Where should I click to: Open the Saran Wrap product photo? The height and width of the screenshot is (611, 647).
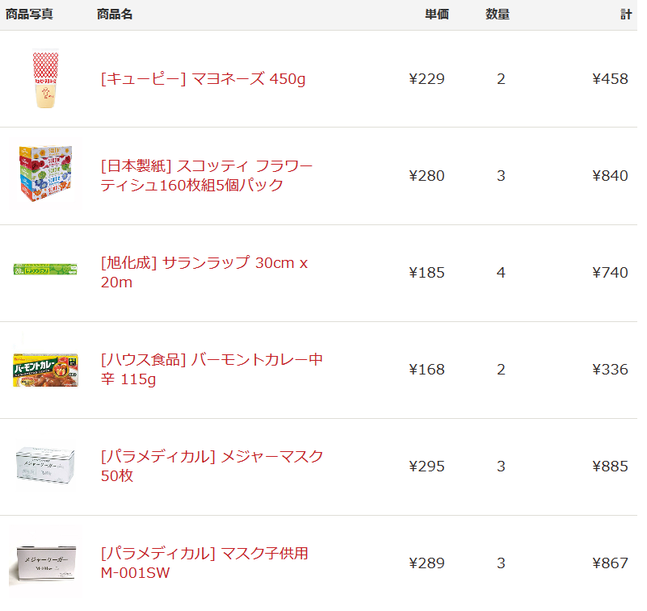[x=45, y=270]
